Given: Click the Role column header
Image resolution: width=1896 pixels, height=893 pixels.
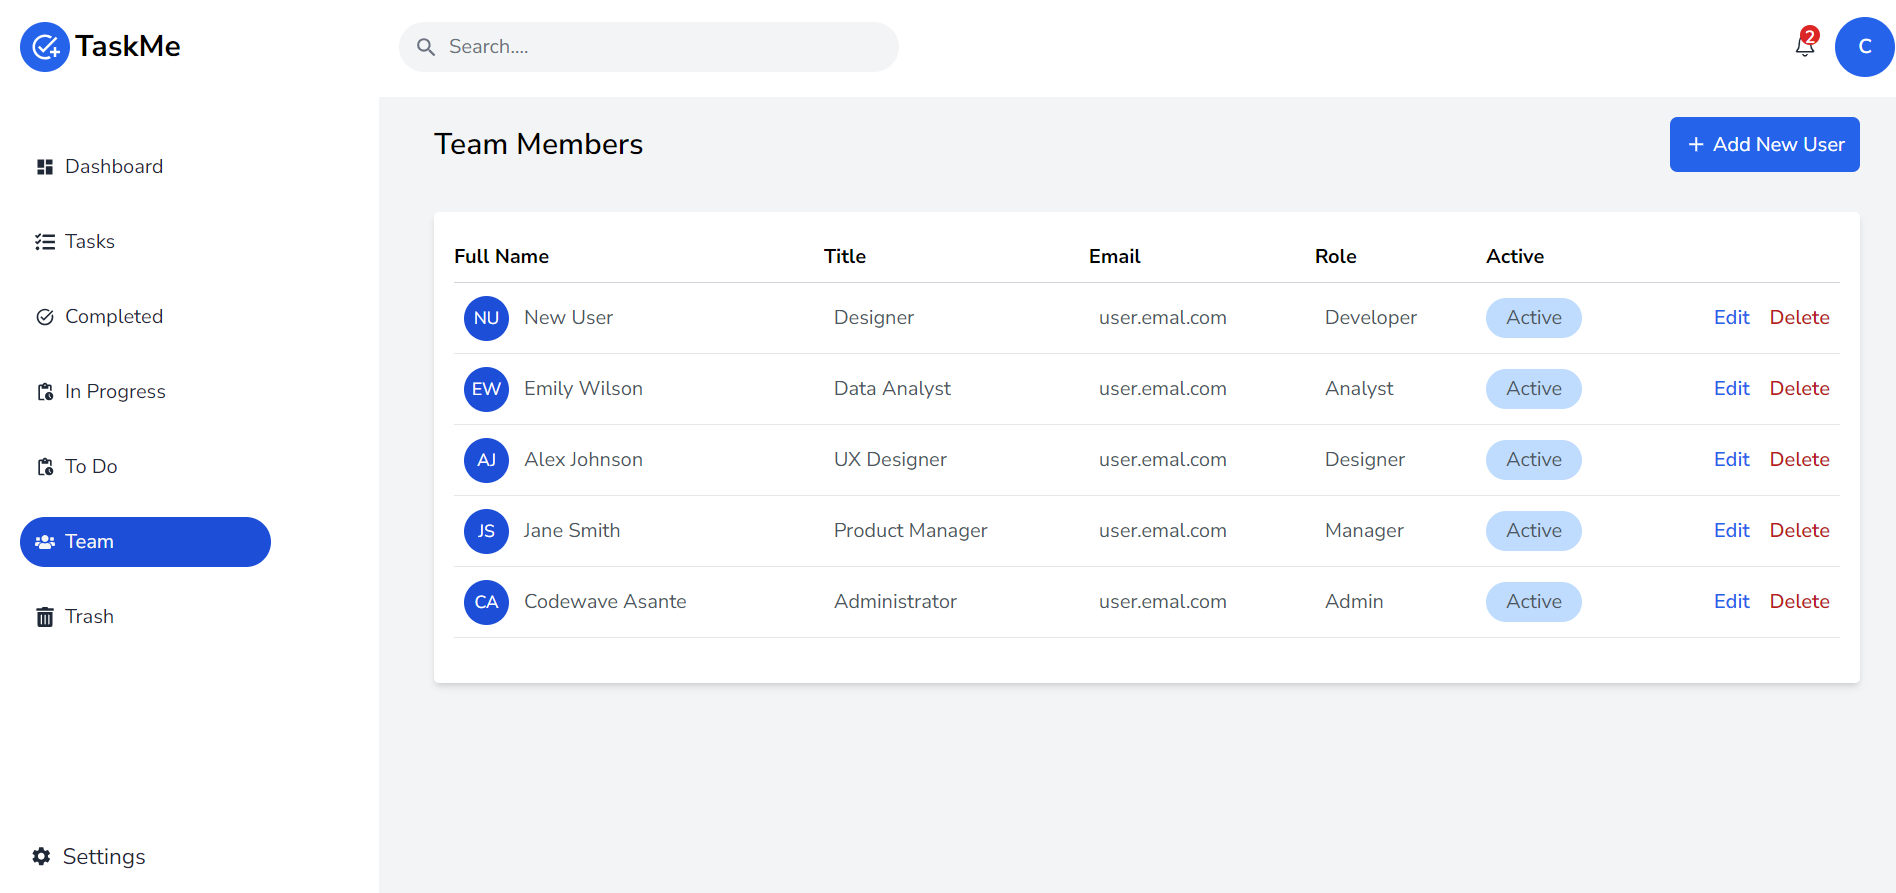Looking at the screenshot, I should pos(1336,257).
